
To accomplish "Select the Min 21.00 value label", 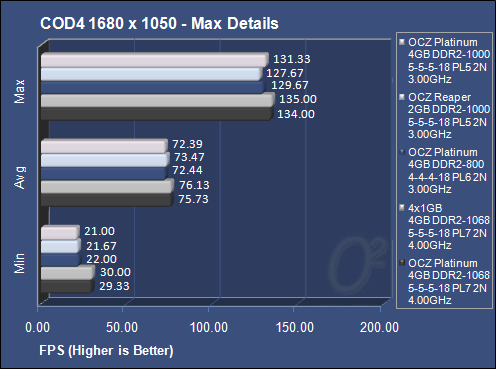I will tap(99, 231).
